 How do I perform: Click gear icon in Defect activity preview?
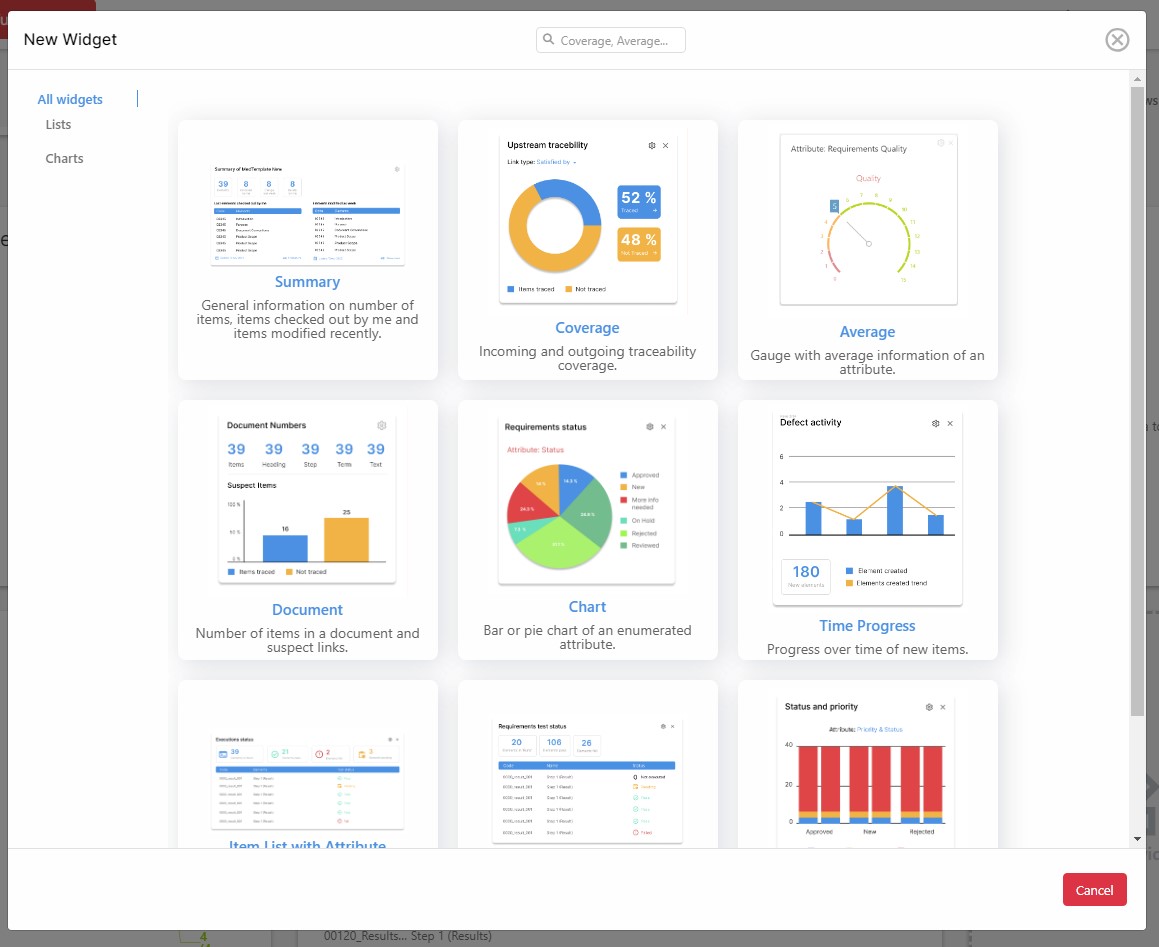tap(936, 424)
